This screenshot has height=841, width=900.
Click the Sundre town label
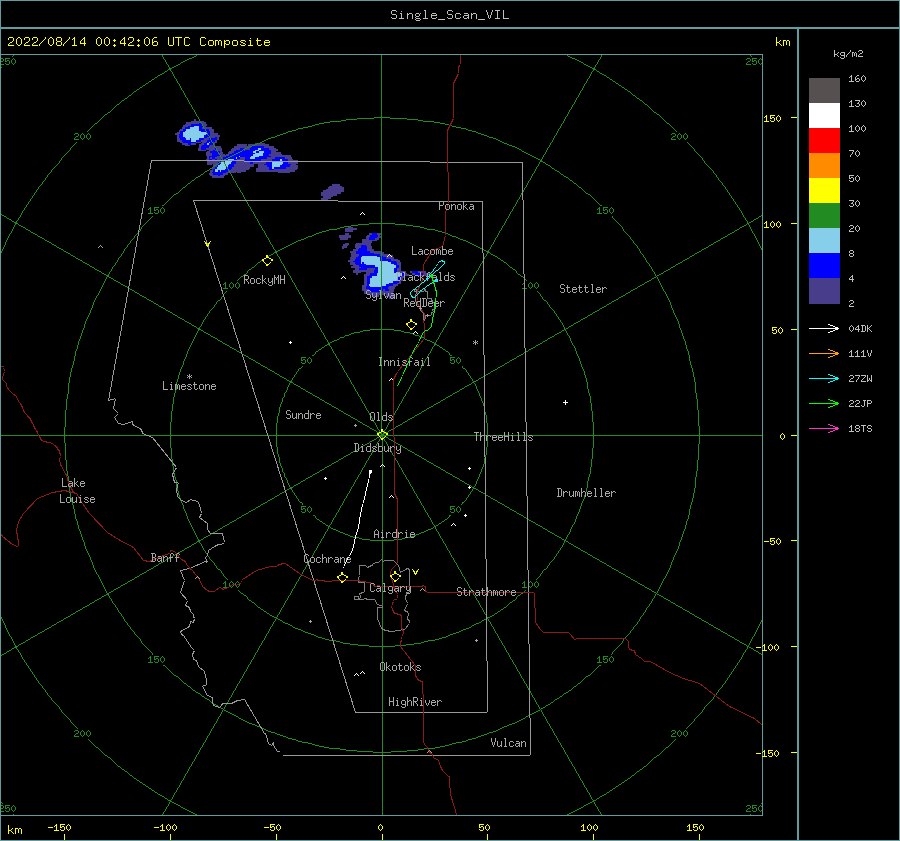(x=303, y=414)
